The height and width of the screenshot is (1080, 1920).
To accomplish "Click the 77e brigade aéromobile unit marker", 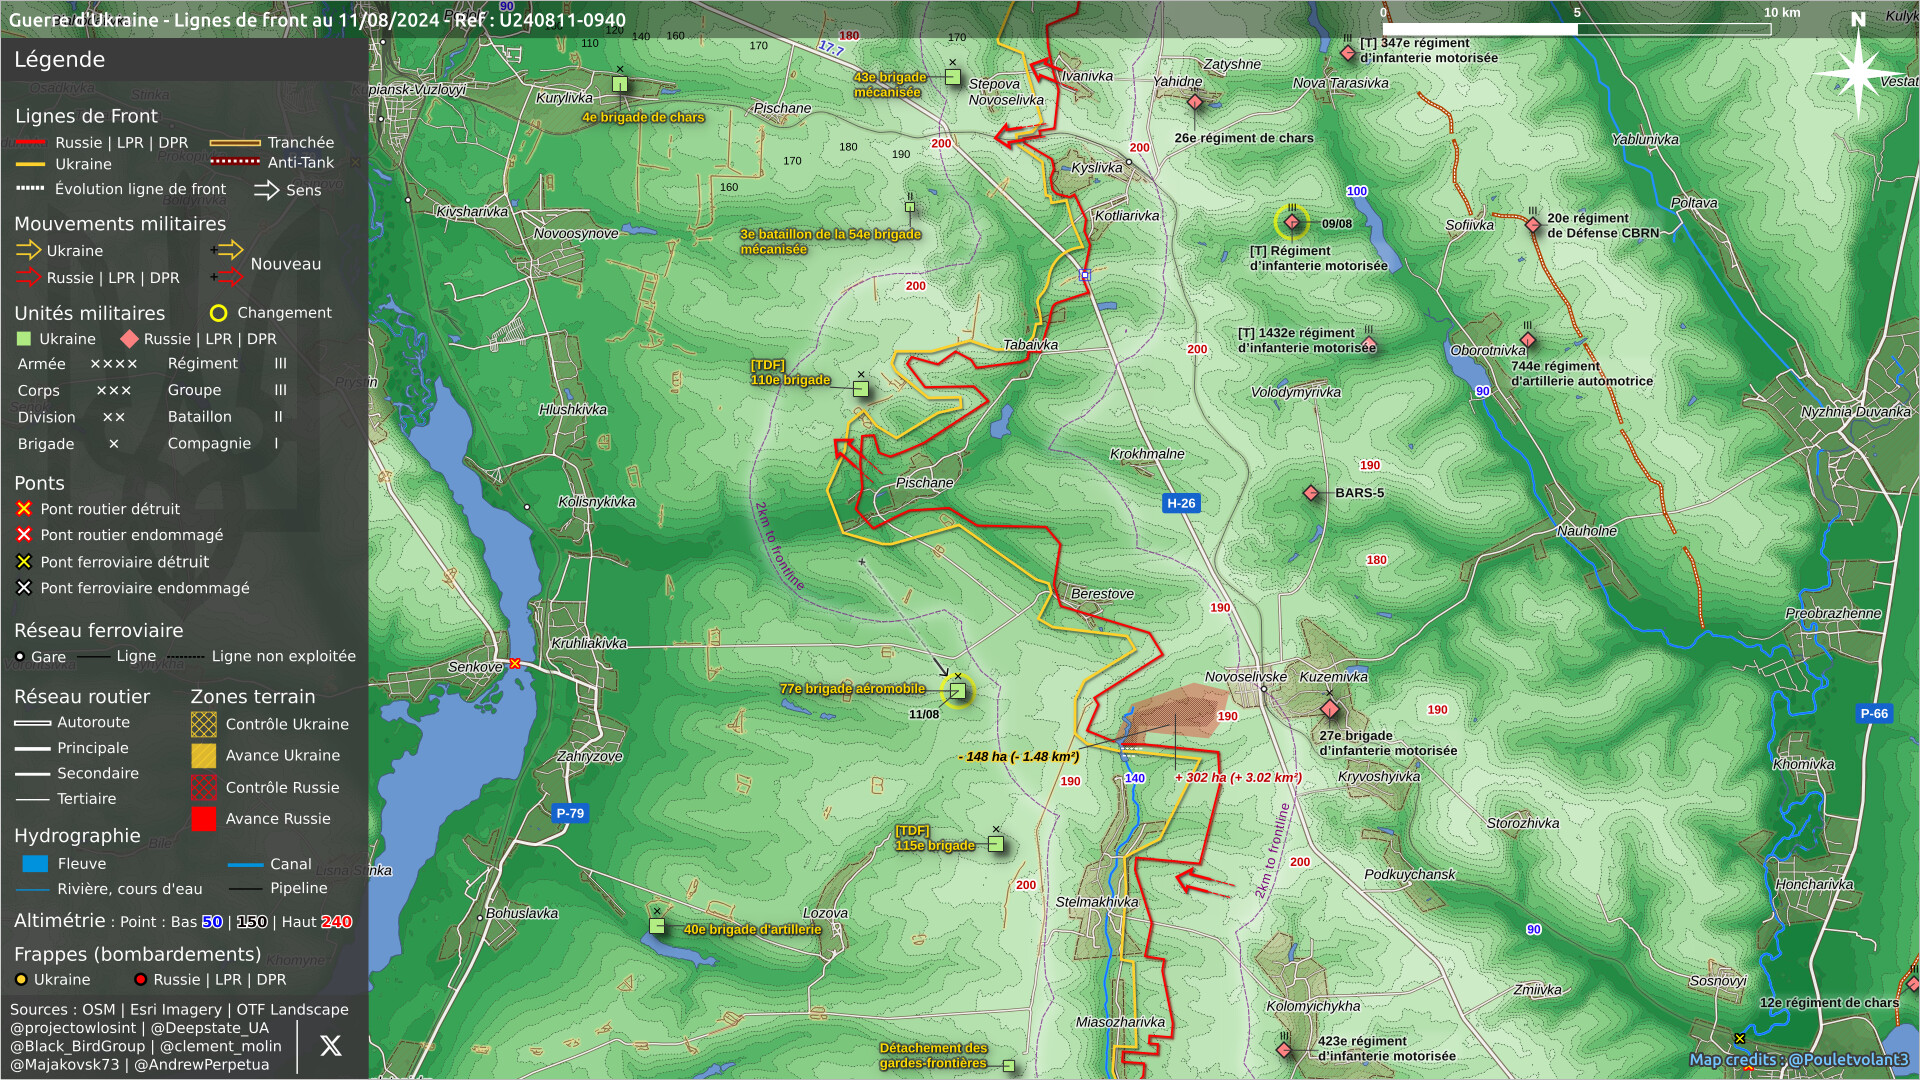I will coord(957,691).
